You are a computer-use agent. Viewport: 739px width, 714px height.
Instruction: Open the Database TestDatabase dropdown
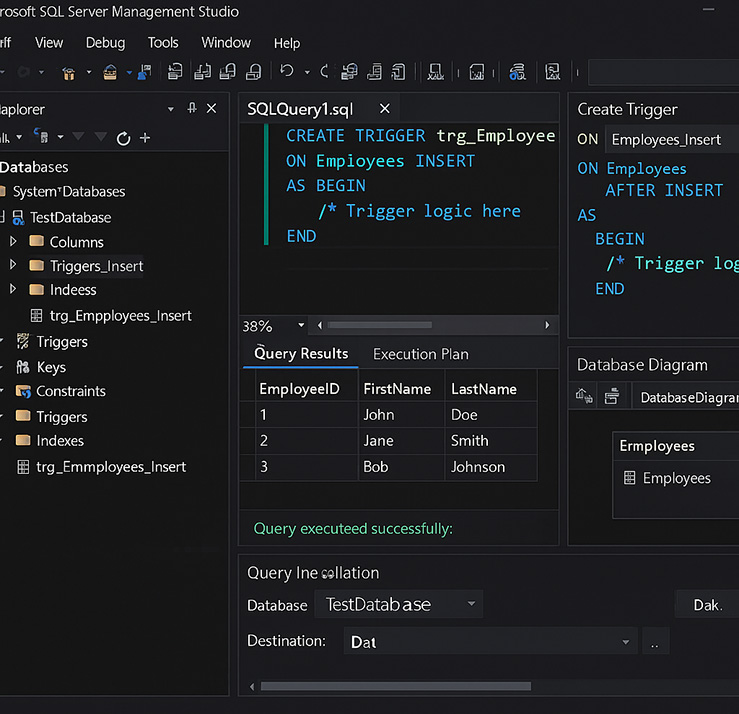click(x=471, y=603)
